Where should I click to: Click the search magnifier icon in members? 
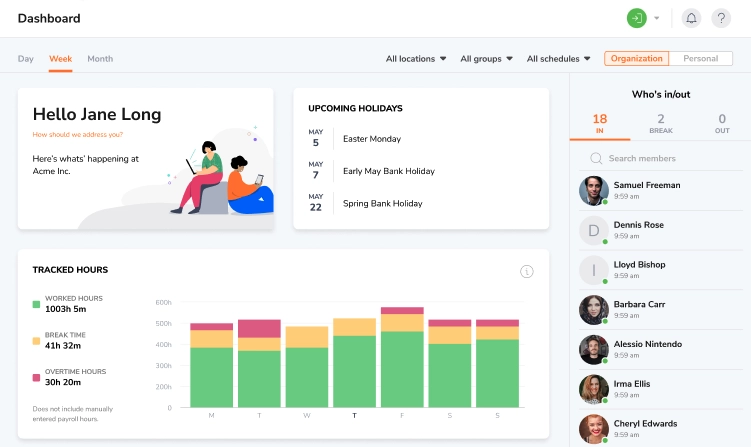pyautogui.click(x=596, y=158)
